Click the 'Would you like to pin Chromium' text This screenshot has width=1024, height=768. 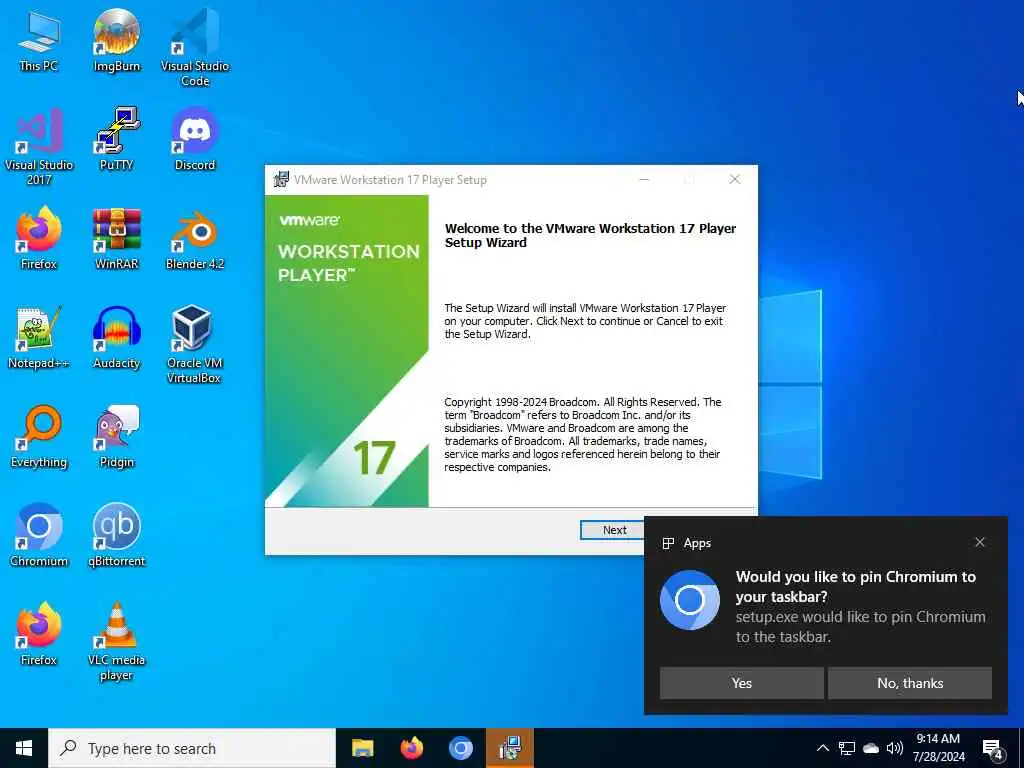pyautogui.click(x=856, y=586)
